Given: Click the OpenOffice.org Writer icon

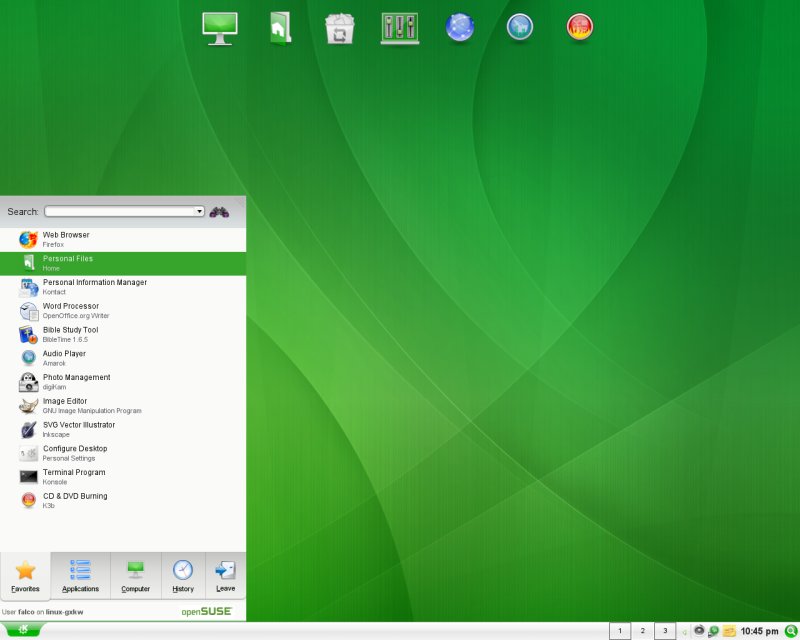Looking at the screenshot, I should [29, 311].
